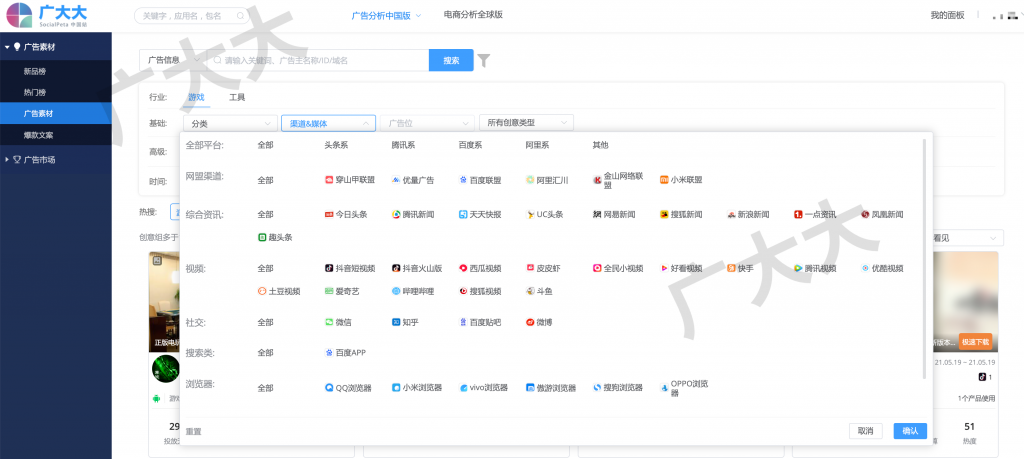Select 全部 in the 视频 row
Viewport: 1024px width, 459px height.
tap(265, 268)
